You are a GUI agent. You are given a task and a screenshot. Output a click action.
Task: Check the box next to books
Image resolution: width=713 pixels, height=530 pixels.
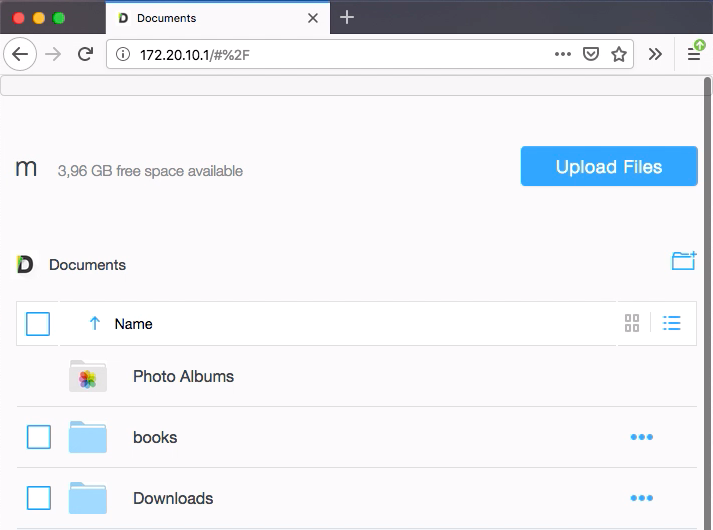pyautogui.click(x=38, y=437)
